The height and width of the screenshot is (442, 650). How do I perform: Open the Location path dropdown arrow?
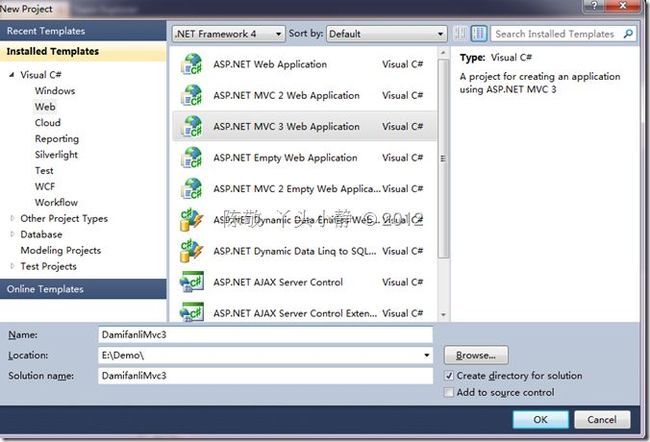(427, 355)
